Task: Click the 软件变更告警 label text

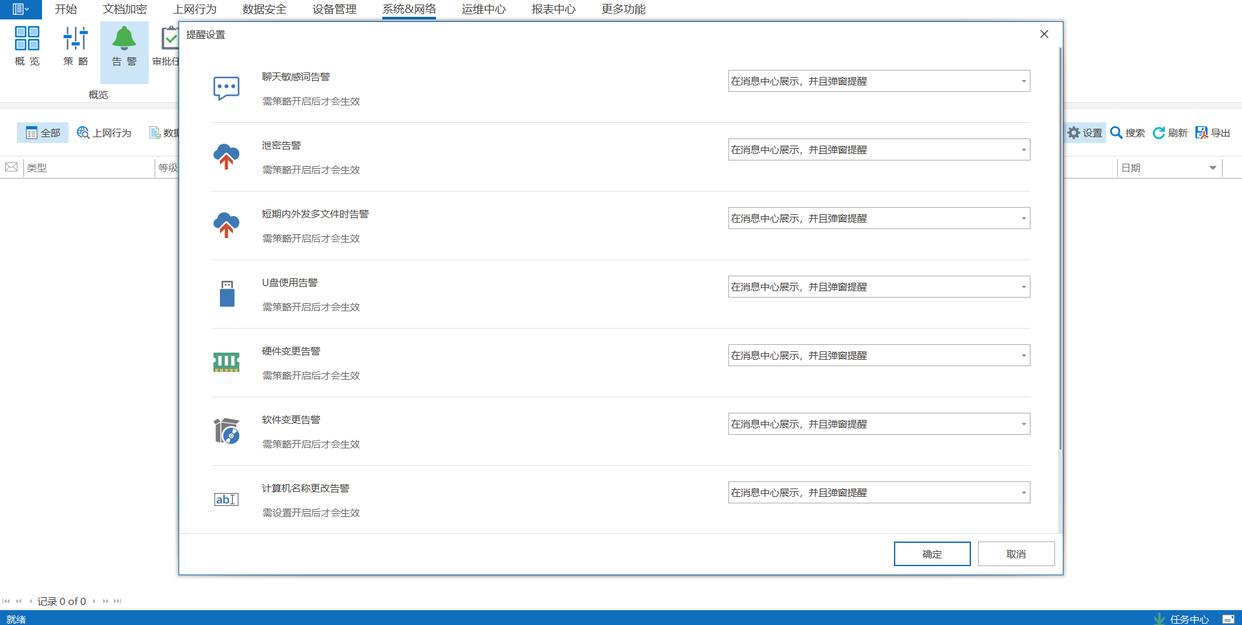Action: 291,419
